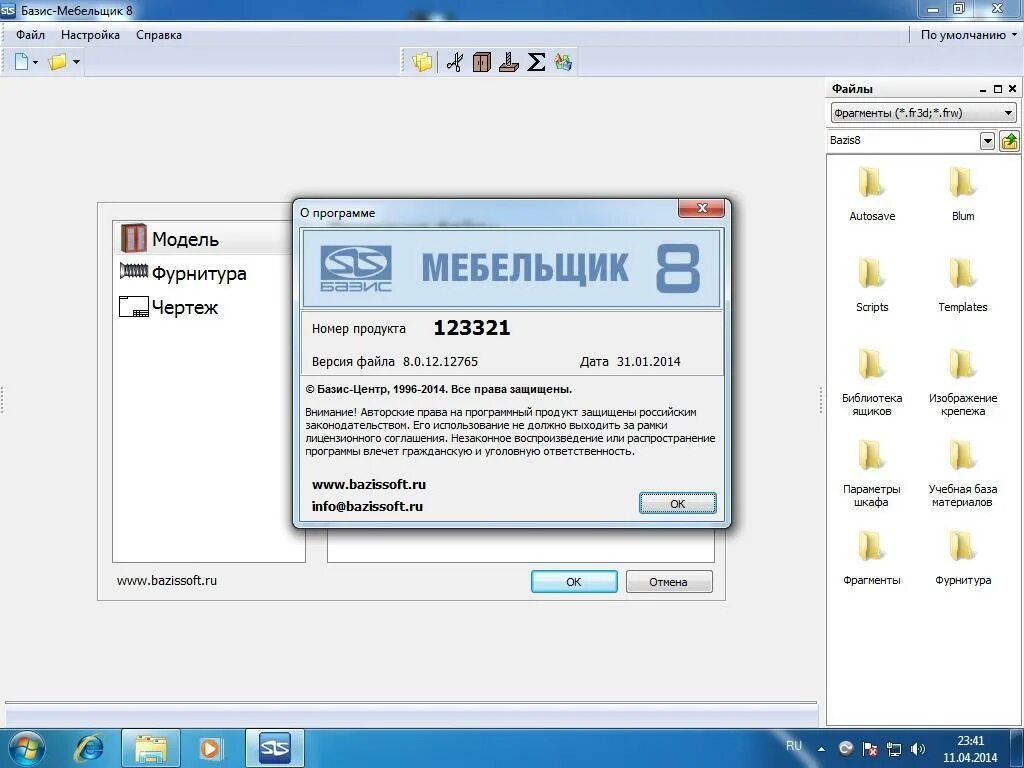Click the network tray icon
This screenshot has width=1024, height=768.
[894, 749]
